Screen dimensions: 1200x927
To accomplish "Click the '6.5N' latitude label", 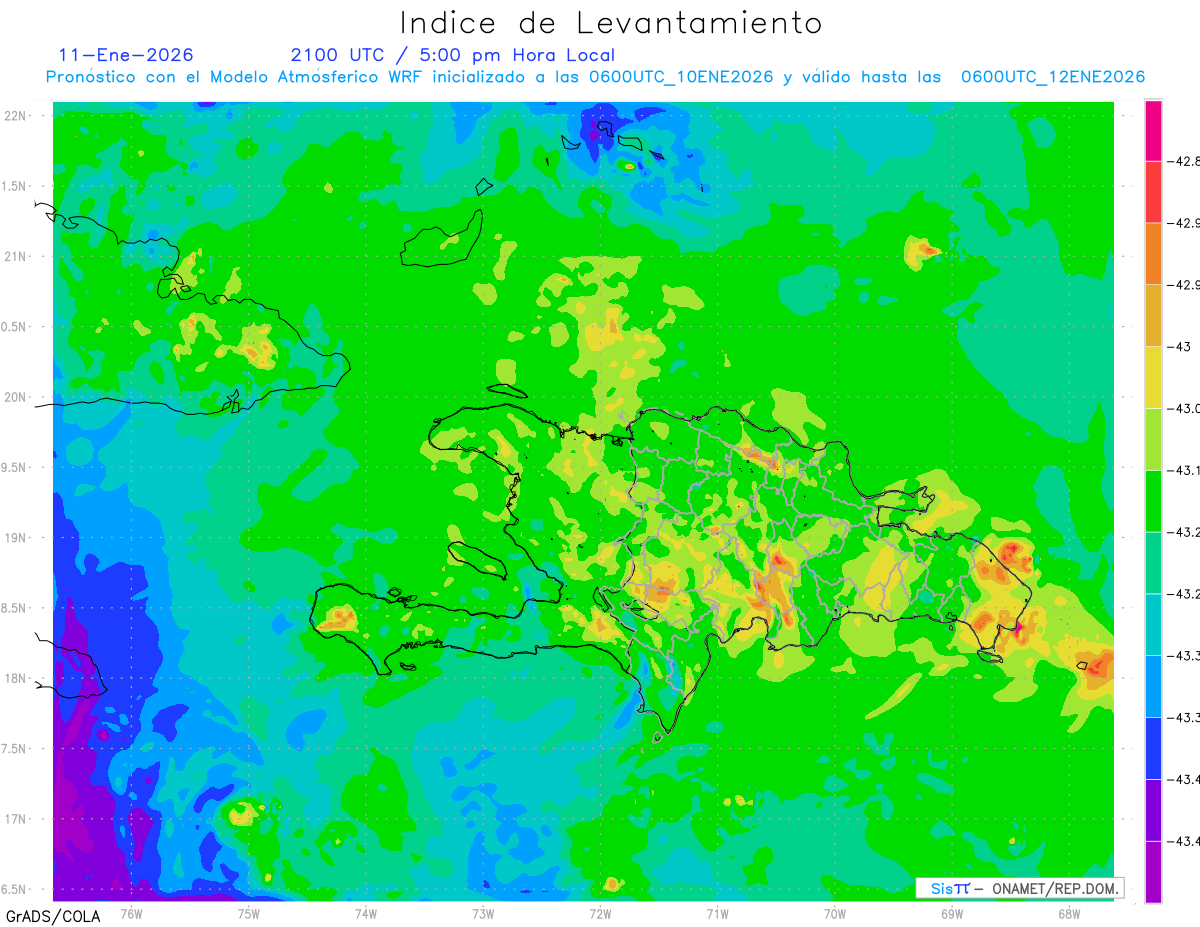I will pyautogui.click(x=15, y=889).
